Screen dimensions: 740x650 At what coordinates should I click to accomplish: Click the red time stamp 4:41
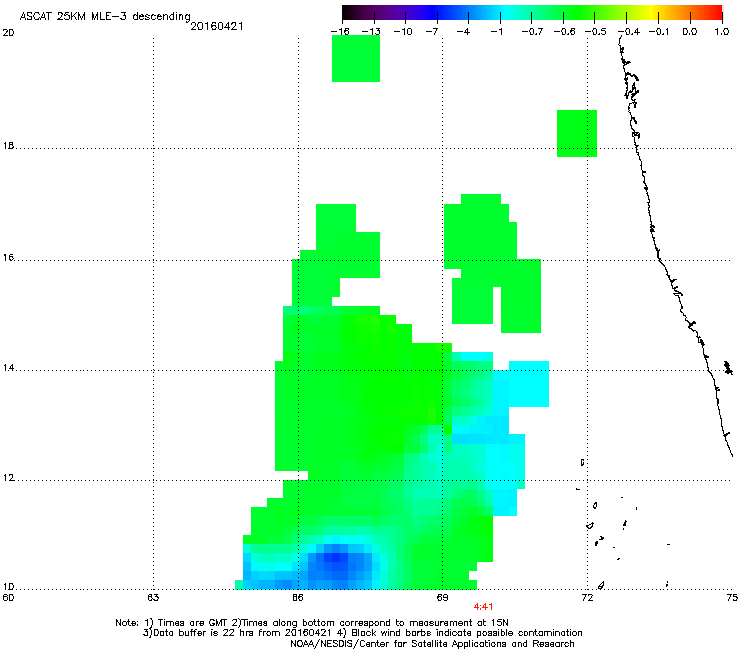tap(483, 607)
